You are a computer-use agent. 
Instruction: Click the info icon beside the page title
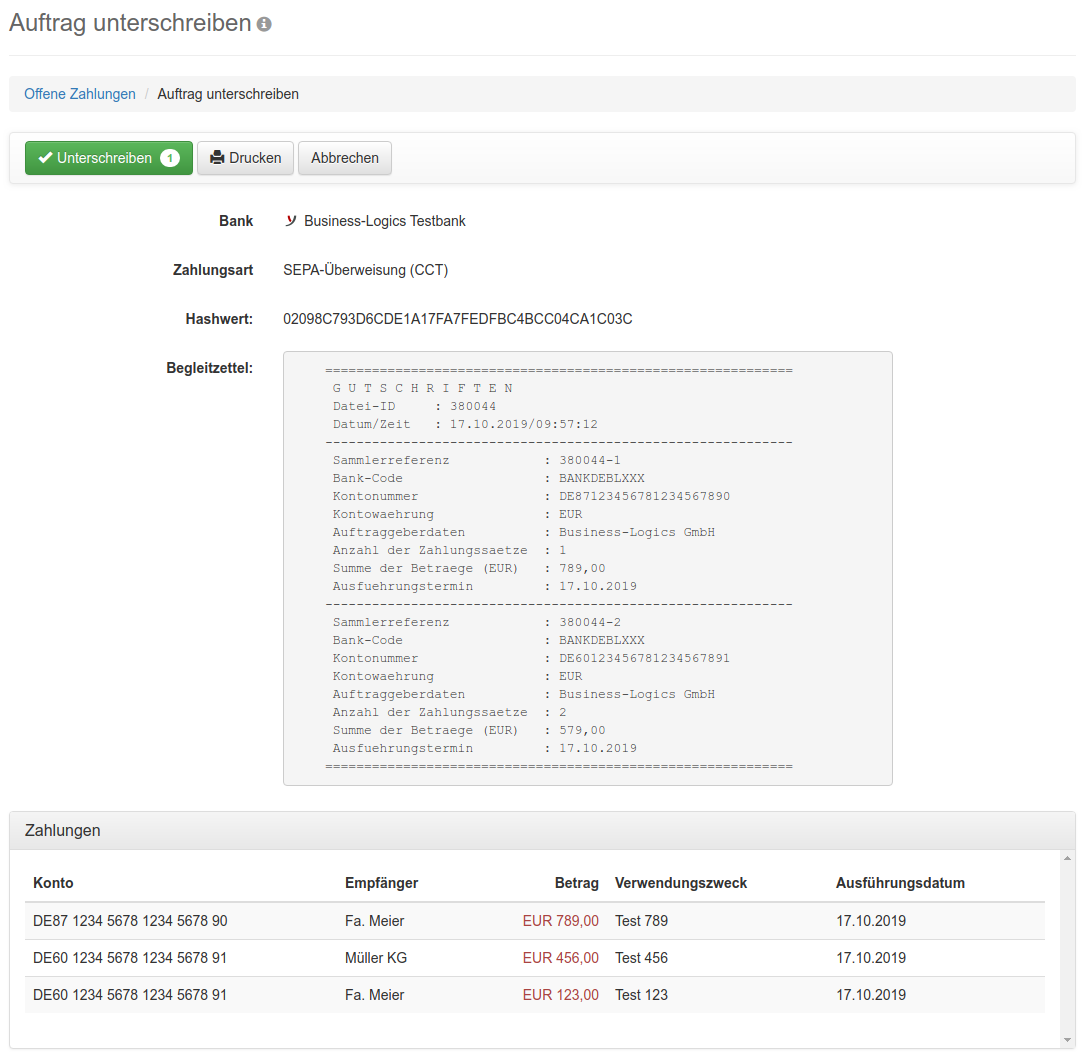(x=264, y=24)
